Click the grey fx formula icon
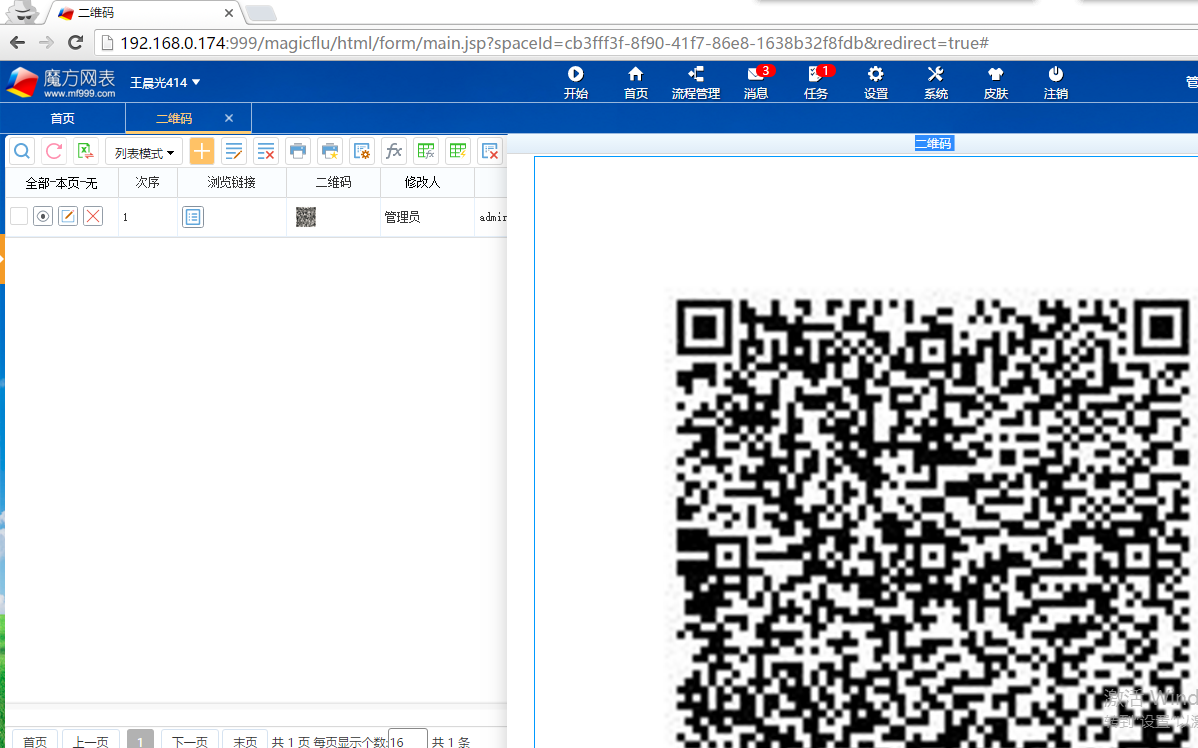This screenshot has width=1198, height=748. pos(394,151)
